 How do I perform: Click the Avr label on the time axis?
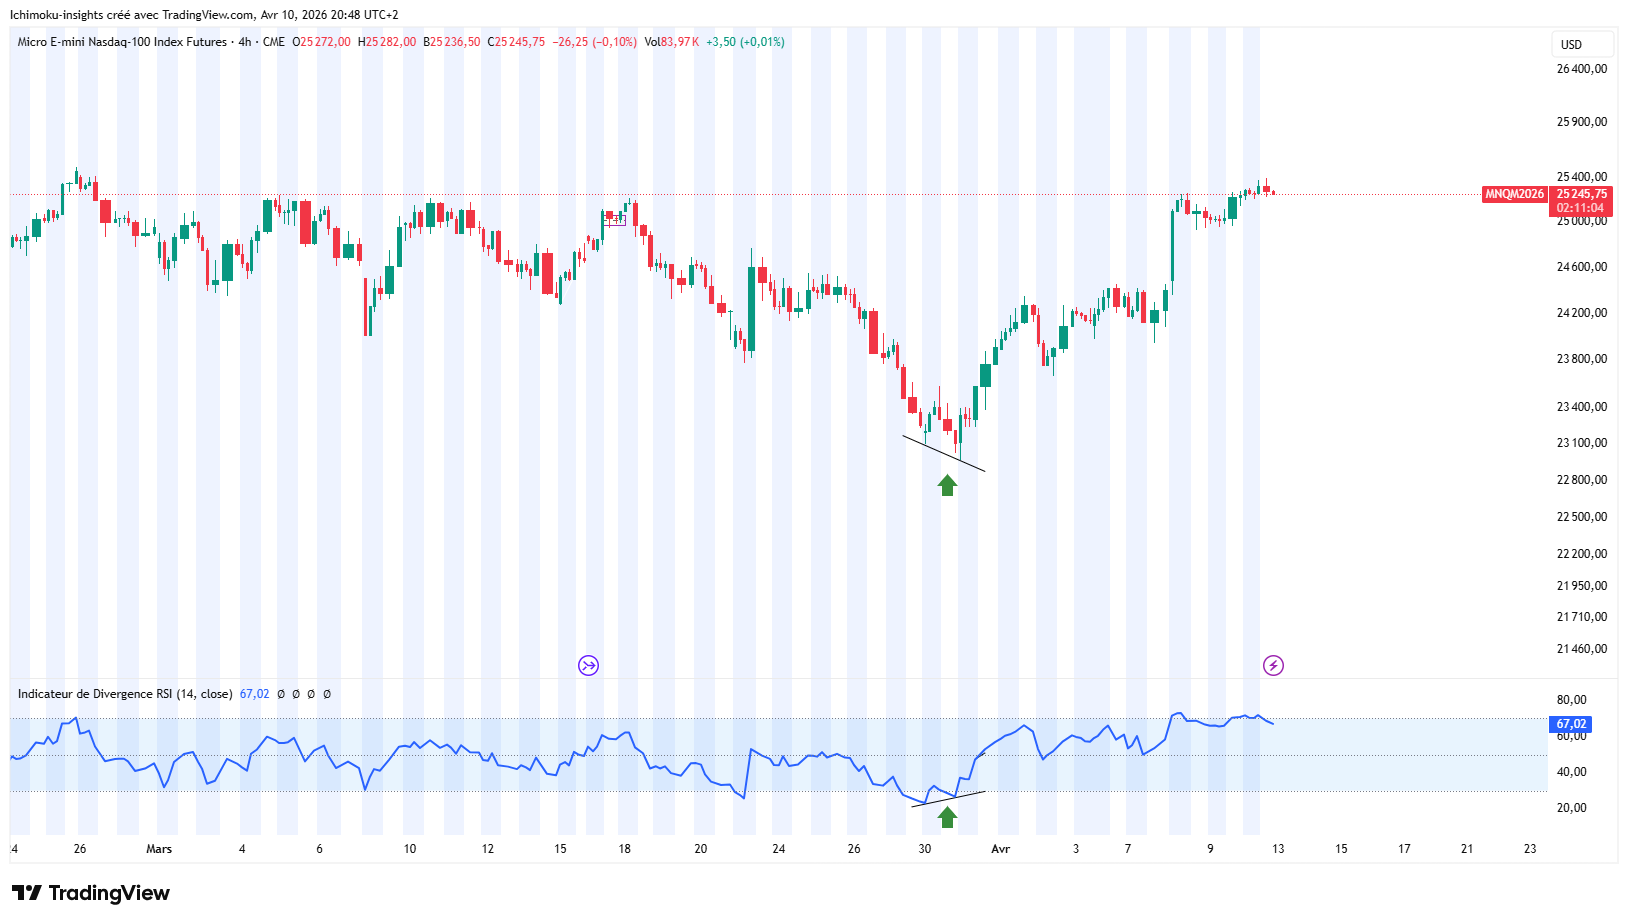point(1000,849)
